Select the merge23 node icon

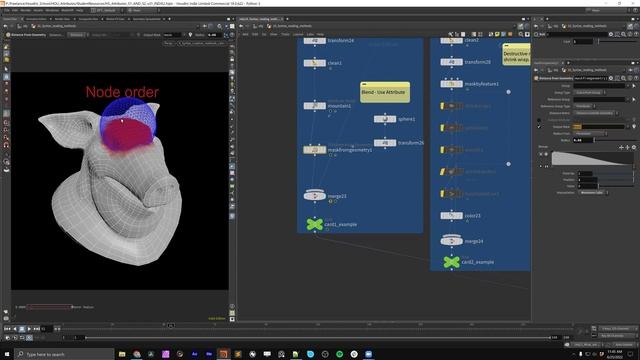pos(315,196)
